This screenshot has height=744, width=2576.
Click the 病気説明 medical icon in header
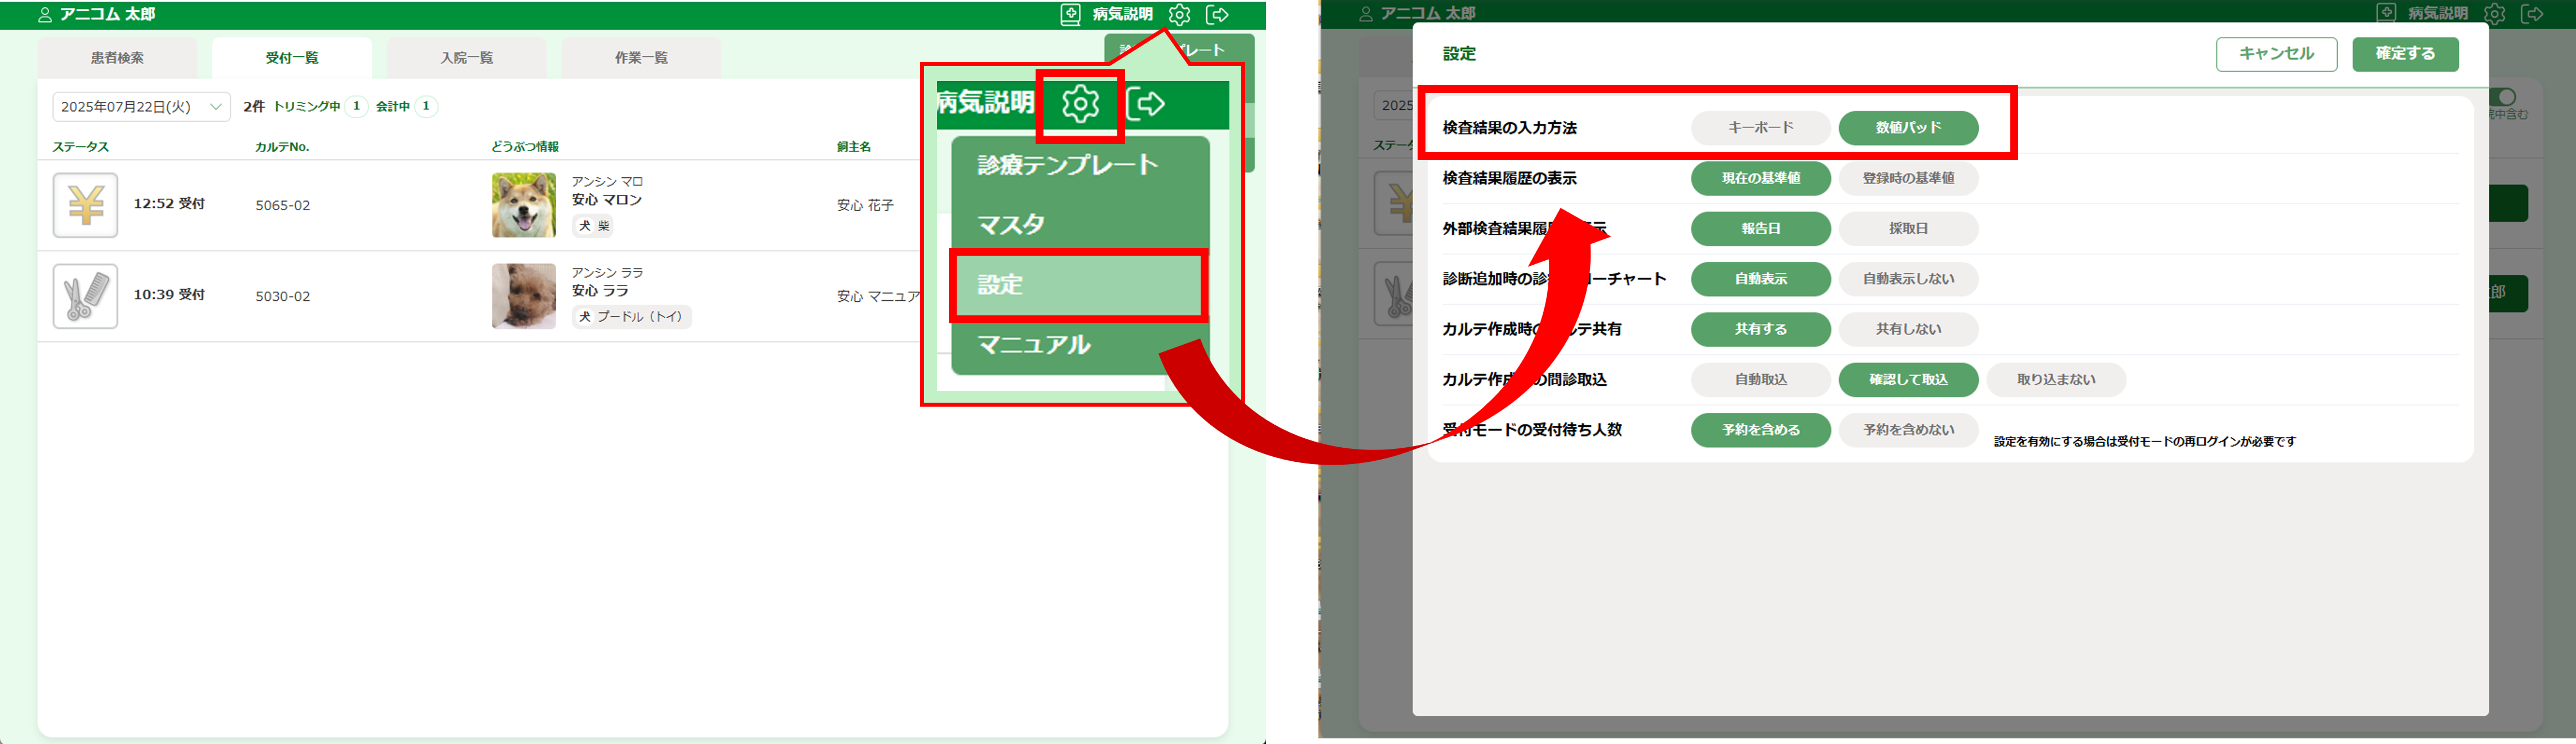pos(1071,14)
